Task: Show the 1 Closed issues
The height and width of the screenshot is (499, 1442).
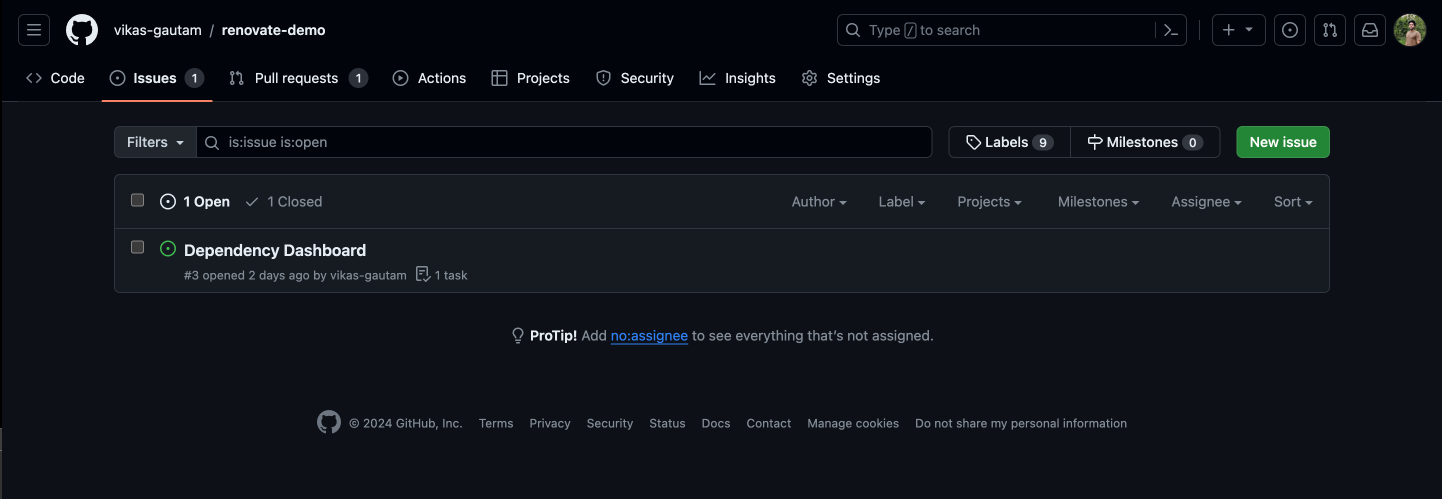Action: click(x=284, y=202)
